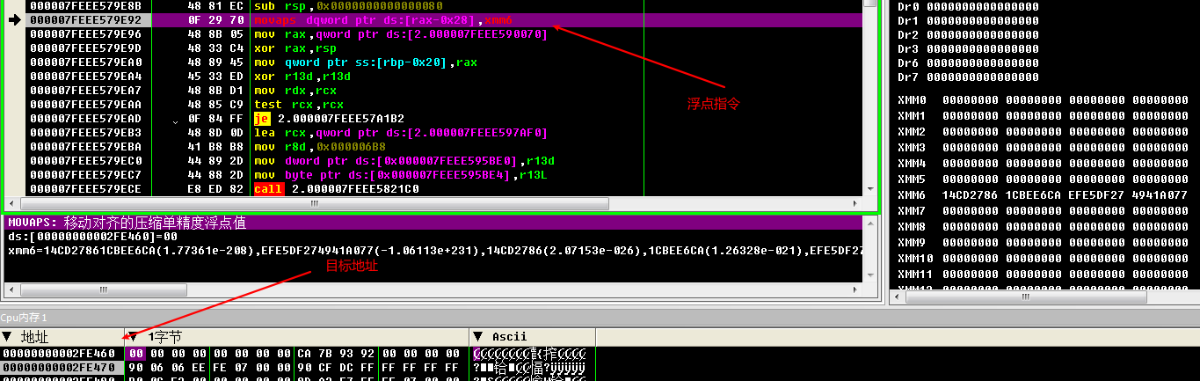Click the XMM6 register value 14CD2786
The width and height of the screenshot is (1200, 381).
970,194
